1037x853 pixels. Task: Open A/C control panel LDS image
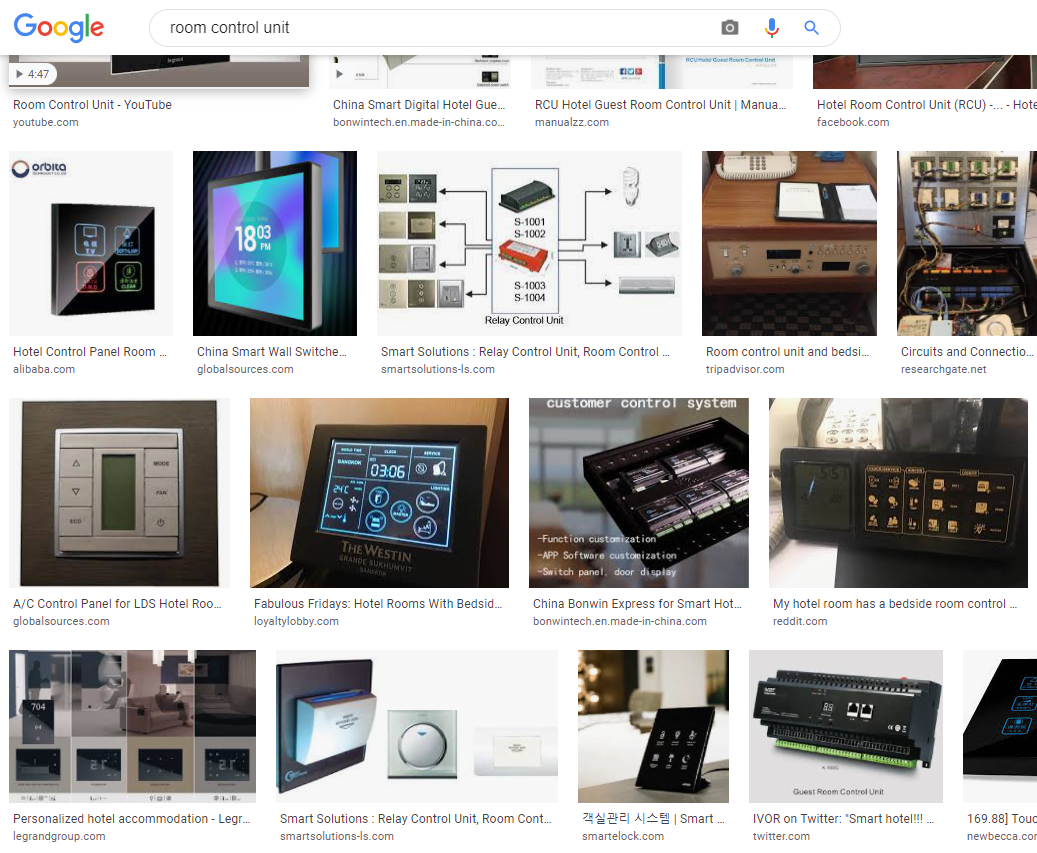120,493
